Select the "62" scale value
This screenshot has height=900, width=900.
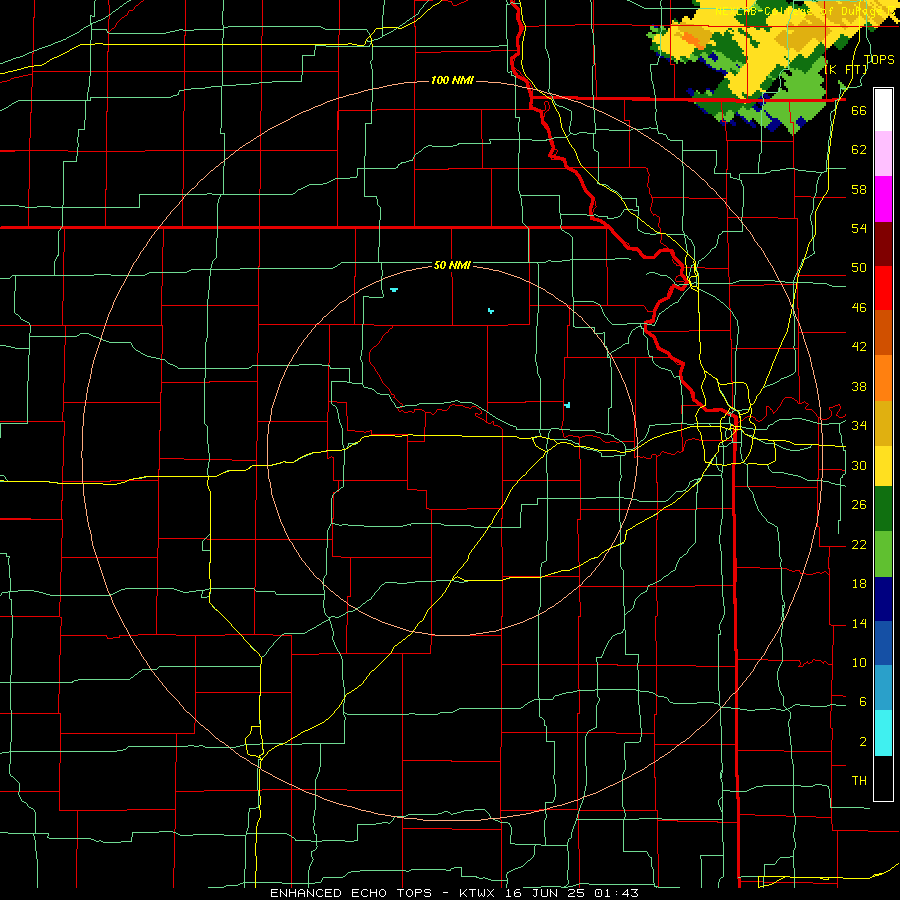point(859,149)
